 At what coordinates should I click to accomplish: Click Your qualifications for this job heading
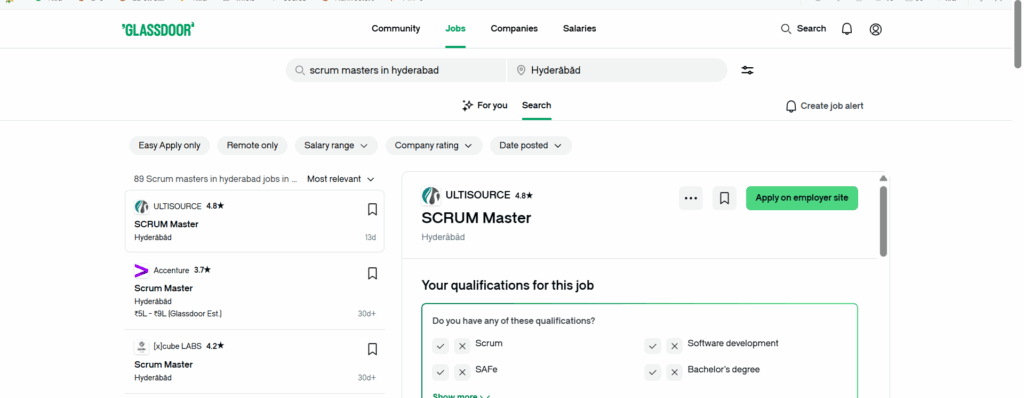pyautogui.click(x=507, y=286)
